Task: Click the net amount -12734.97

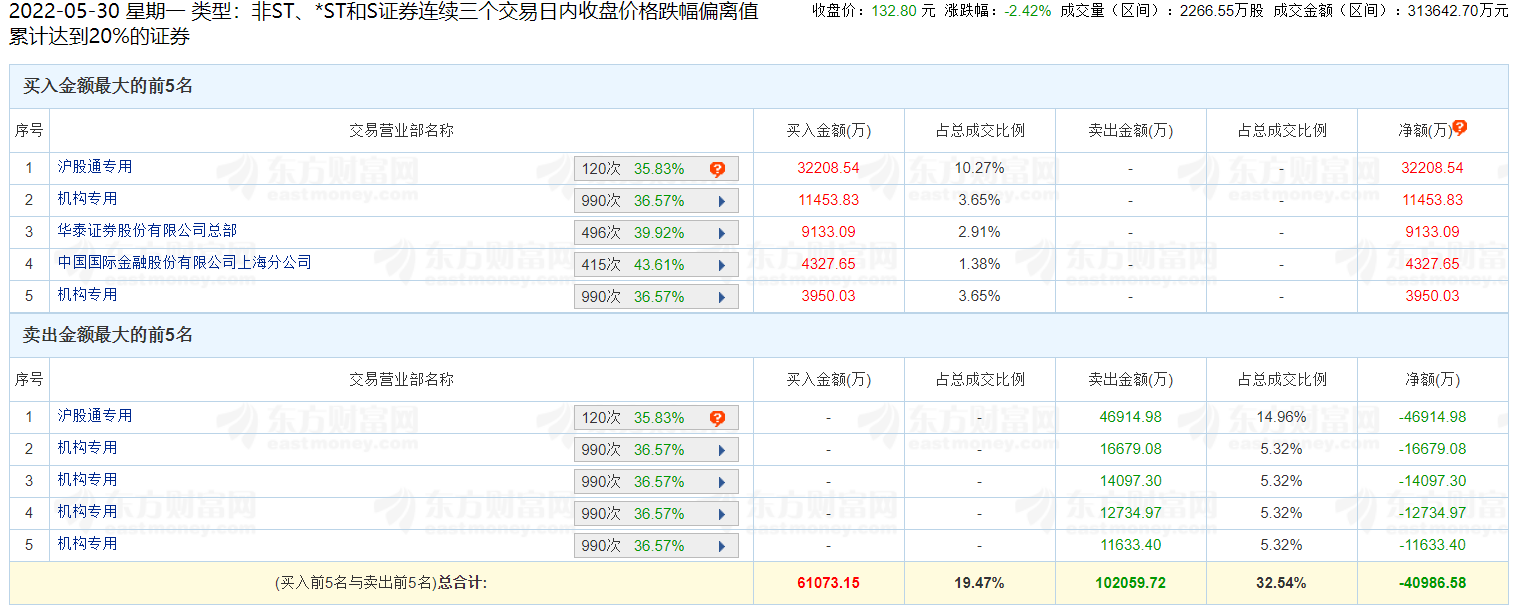Action: (x=1432, y=513)
